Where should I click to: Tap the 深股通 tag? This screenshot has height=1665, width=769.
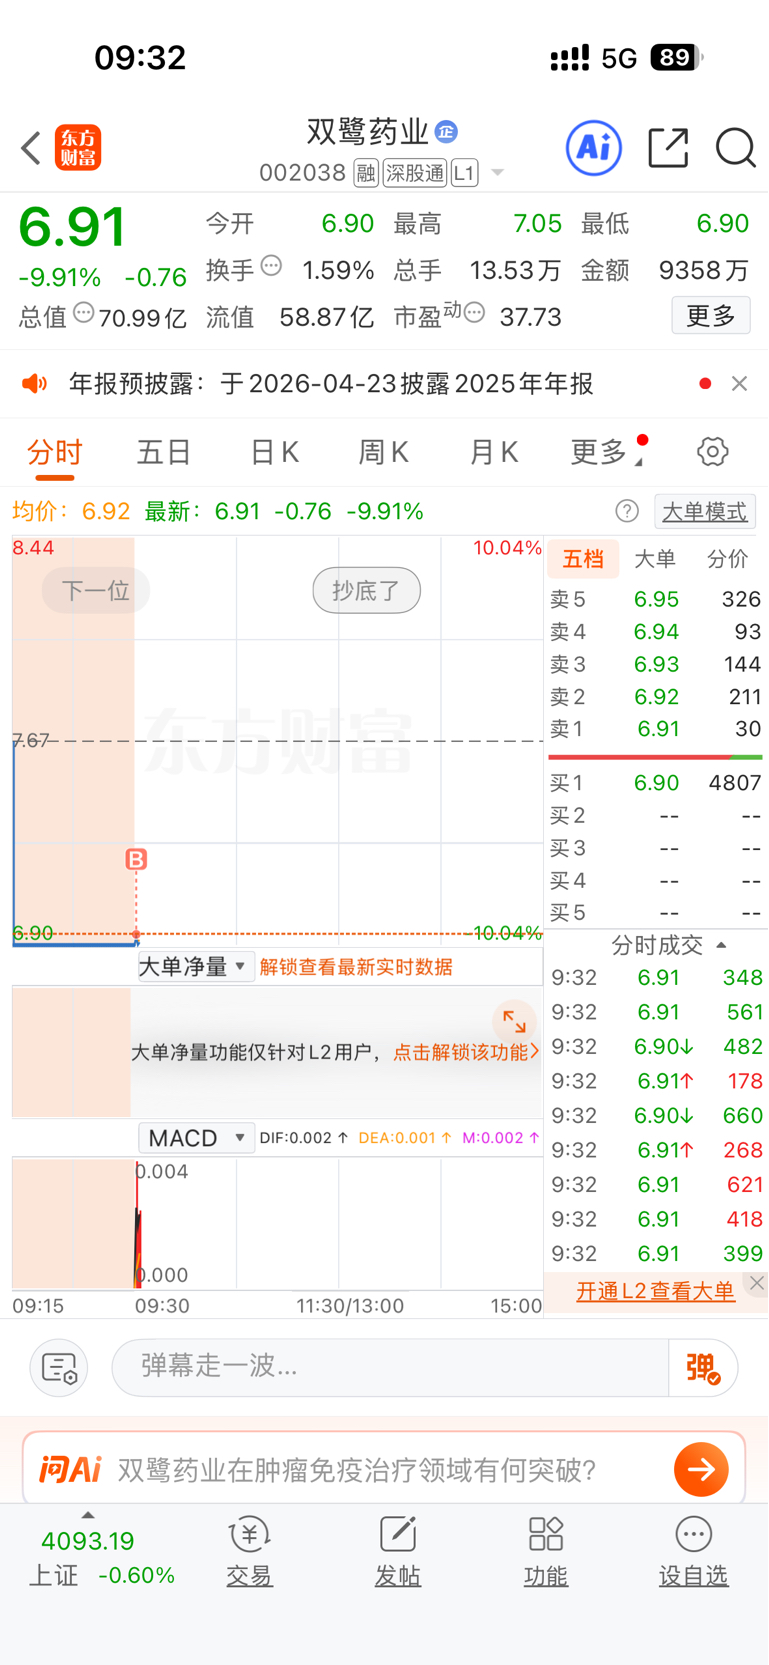[415, 173]
